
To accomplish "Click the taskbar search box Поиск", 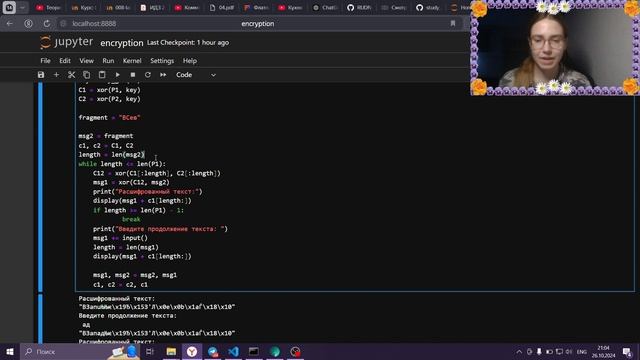I will point(80,351).
